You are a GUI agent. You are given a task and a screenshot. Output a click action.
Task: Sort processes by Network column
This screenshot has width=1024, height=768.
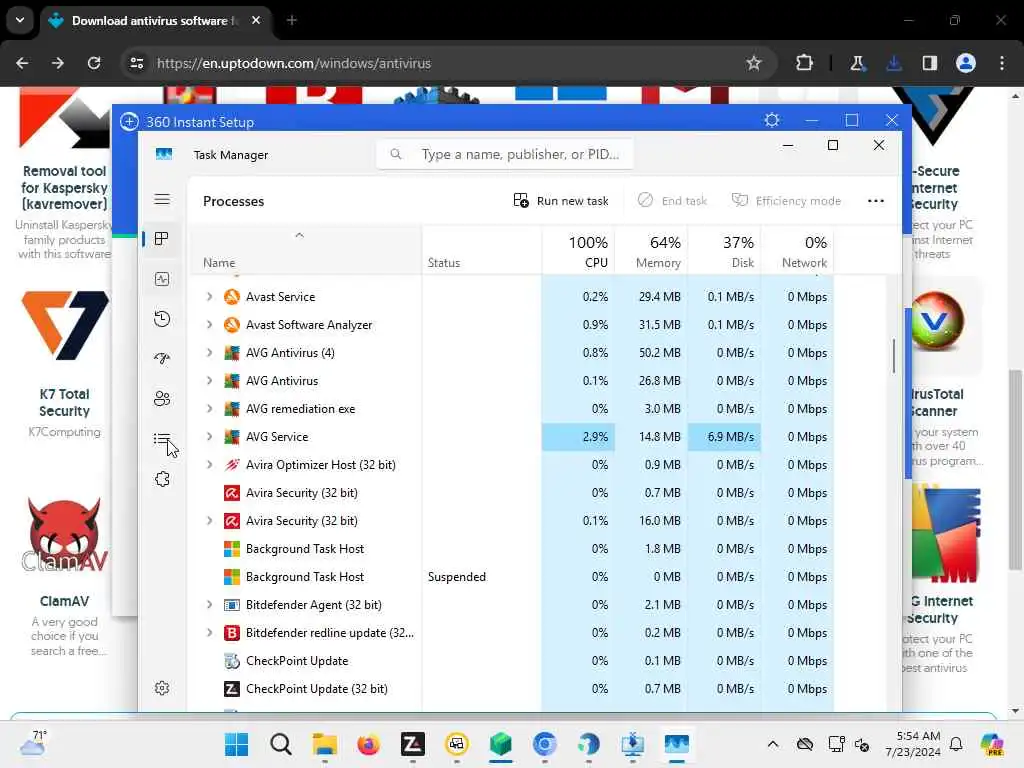797,251
